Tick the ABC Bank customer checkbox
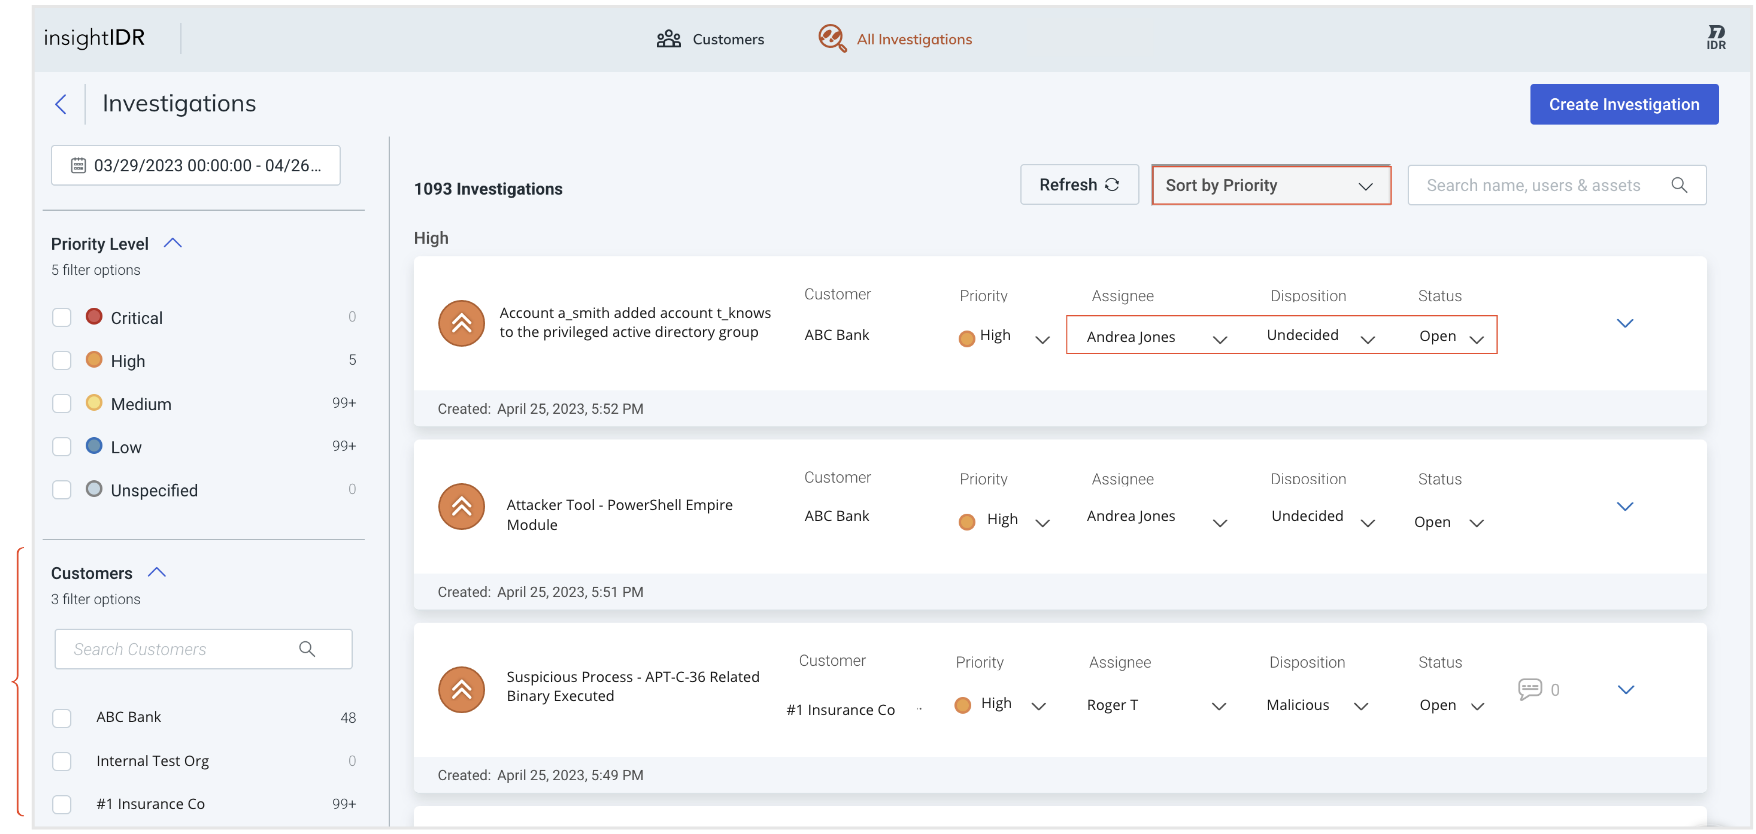 (62, 718)
